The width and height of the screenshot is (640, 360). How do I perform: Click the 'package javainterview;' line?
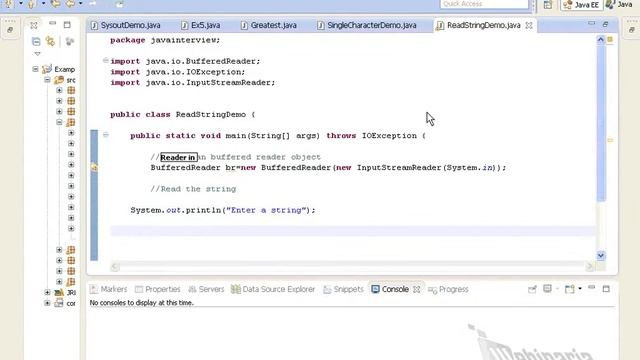click(165, 40)
